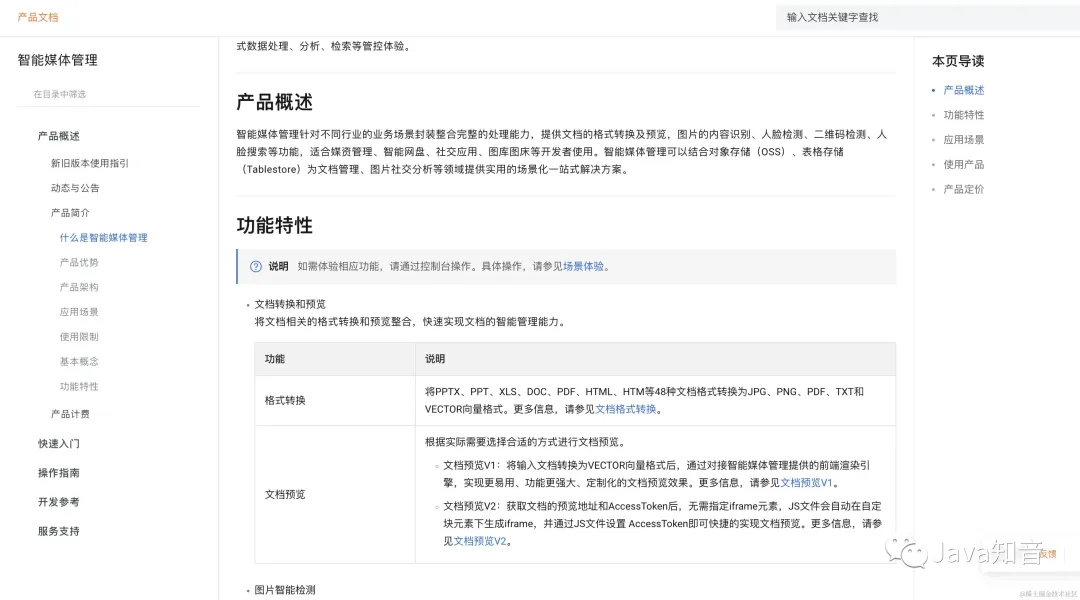Select 产品优势 in the sidebar
The height and width of the screenshot is (600, 1080).
(x=80, y=262)
